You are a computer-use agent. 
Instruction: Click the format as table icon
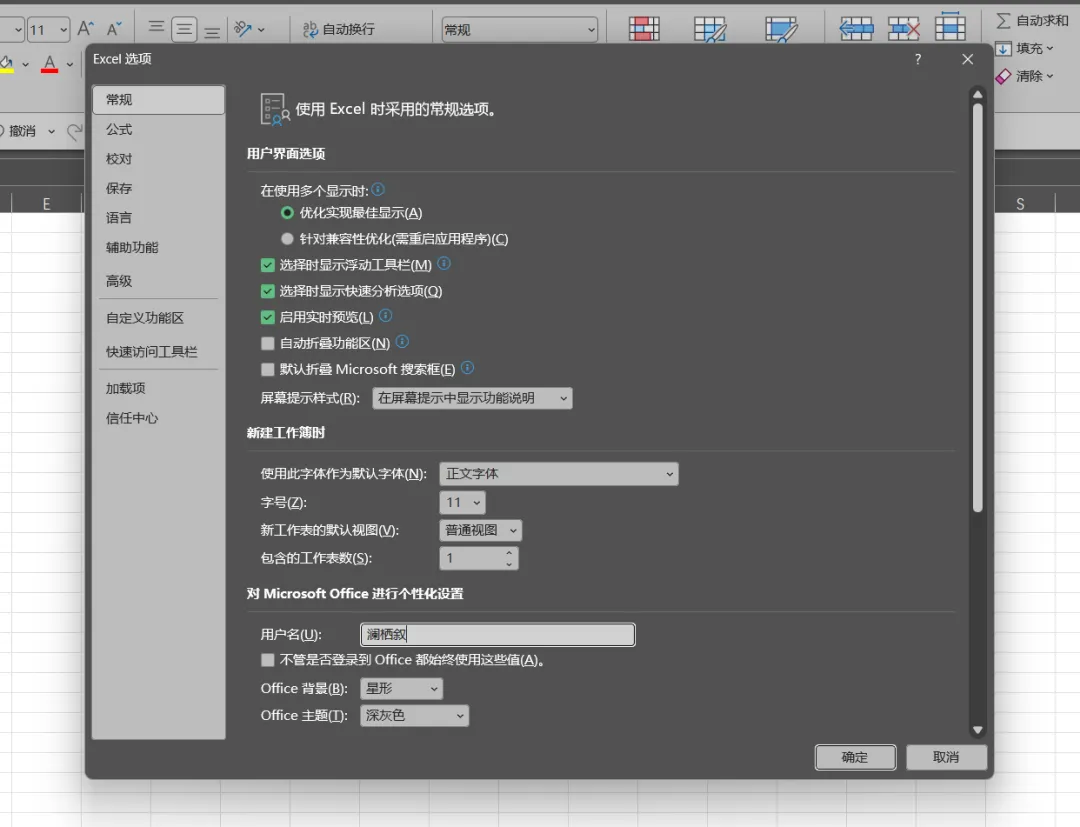coord(710,29)
